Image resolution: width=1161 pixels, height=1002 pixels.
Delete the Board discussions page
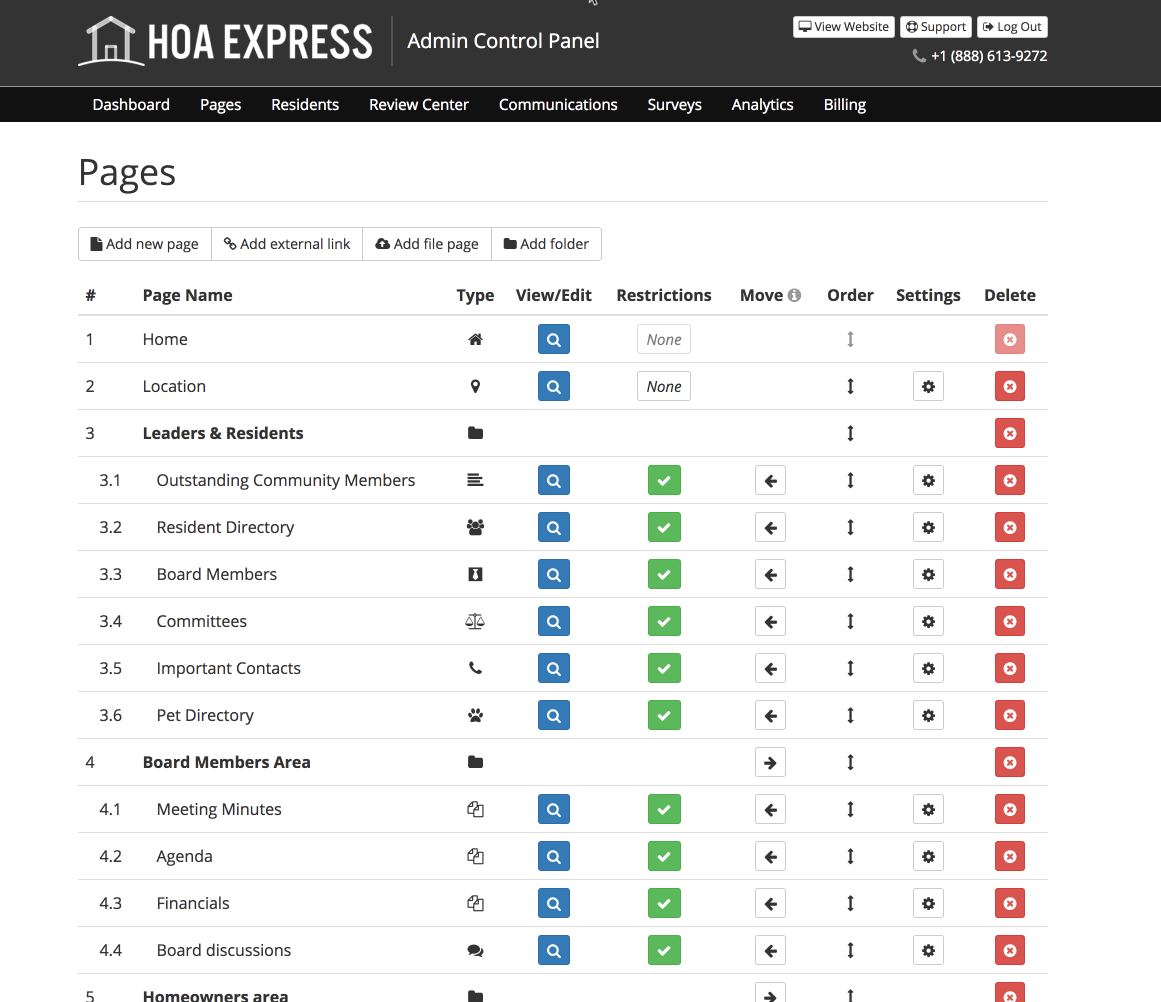[1009, 950]
